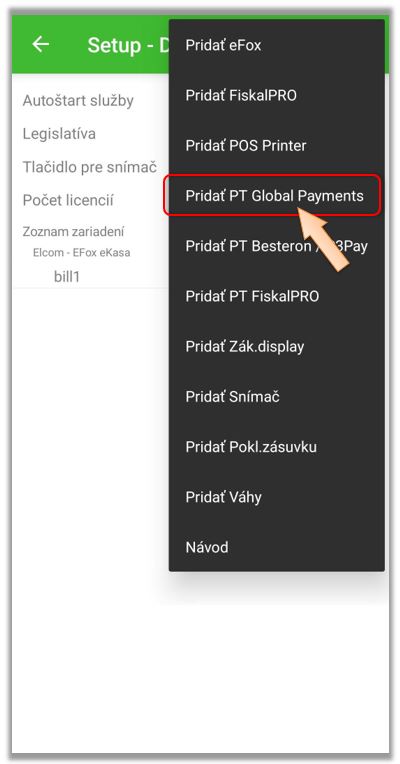Select Pridať PT Besteron A3Pay entry
Screen dimensions: 400x764
click(277, 246)
